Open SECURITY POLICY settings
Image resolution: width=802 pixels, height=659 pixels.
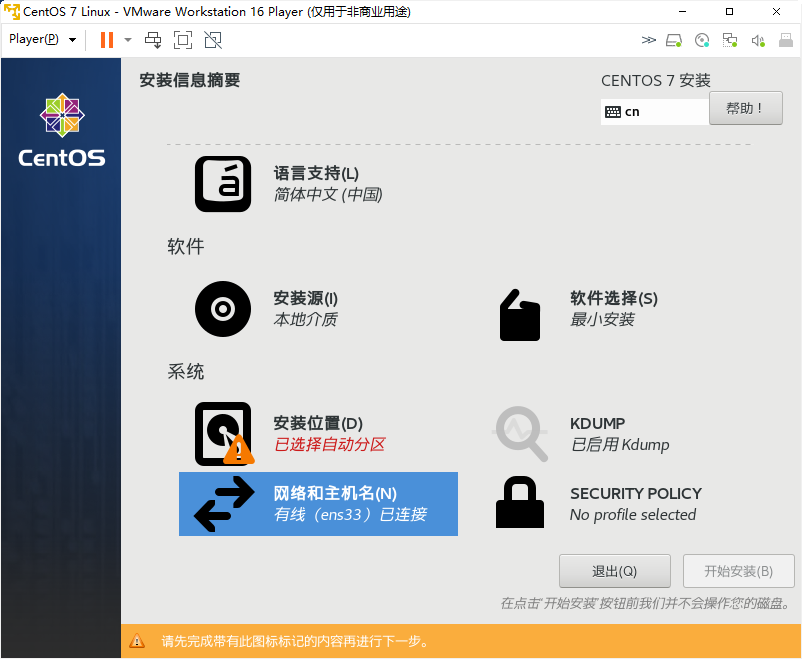636,493
